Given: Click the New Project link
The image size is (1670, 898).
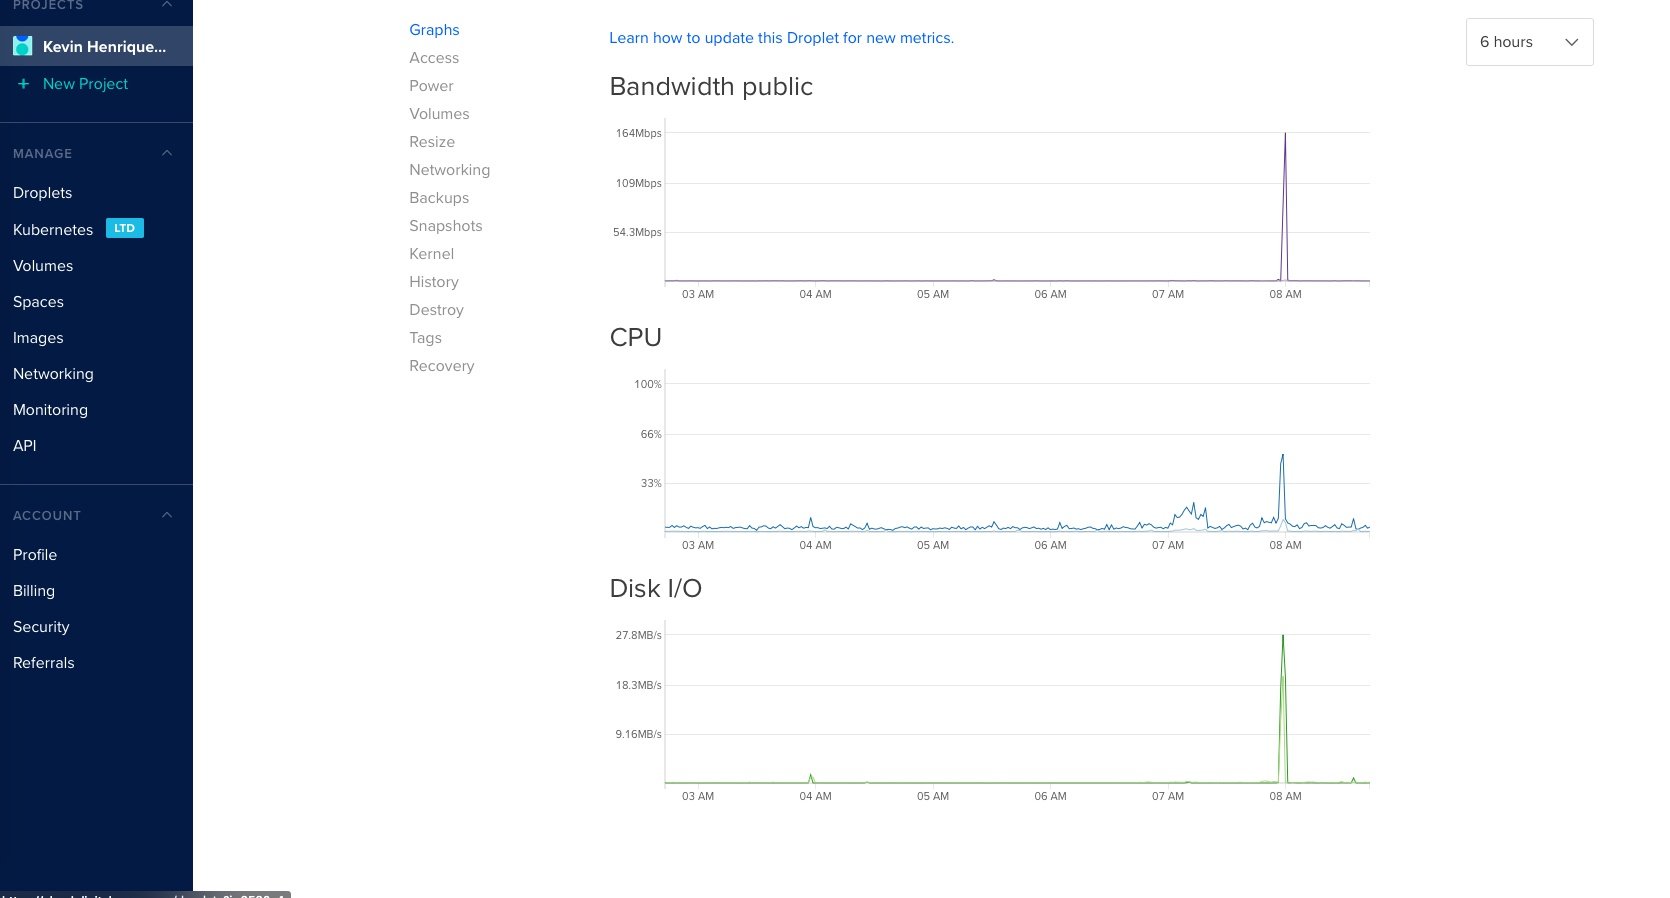Looking at the screenshot, I should pos(85,84).
